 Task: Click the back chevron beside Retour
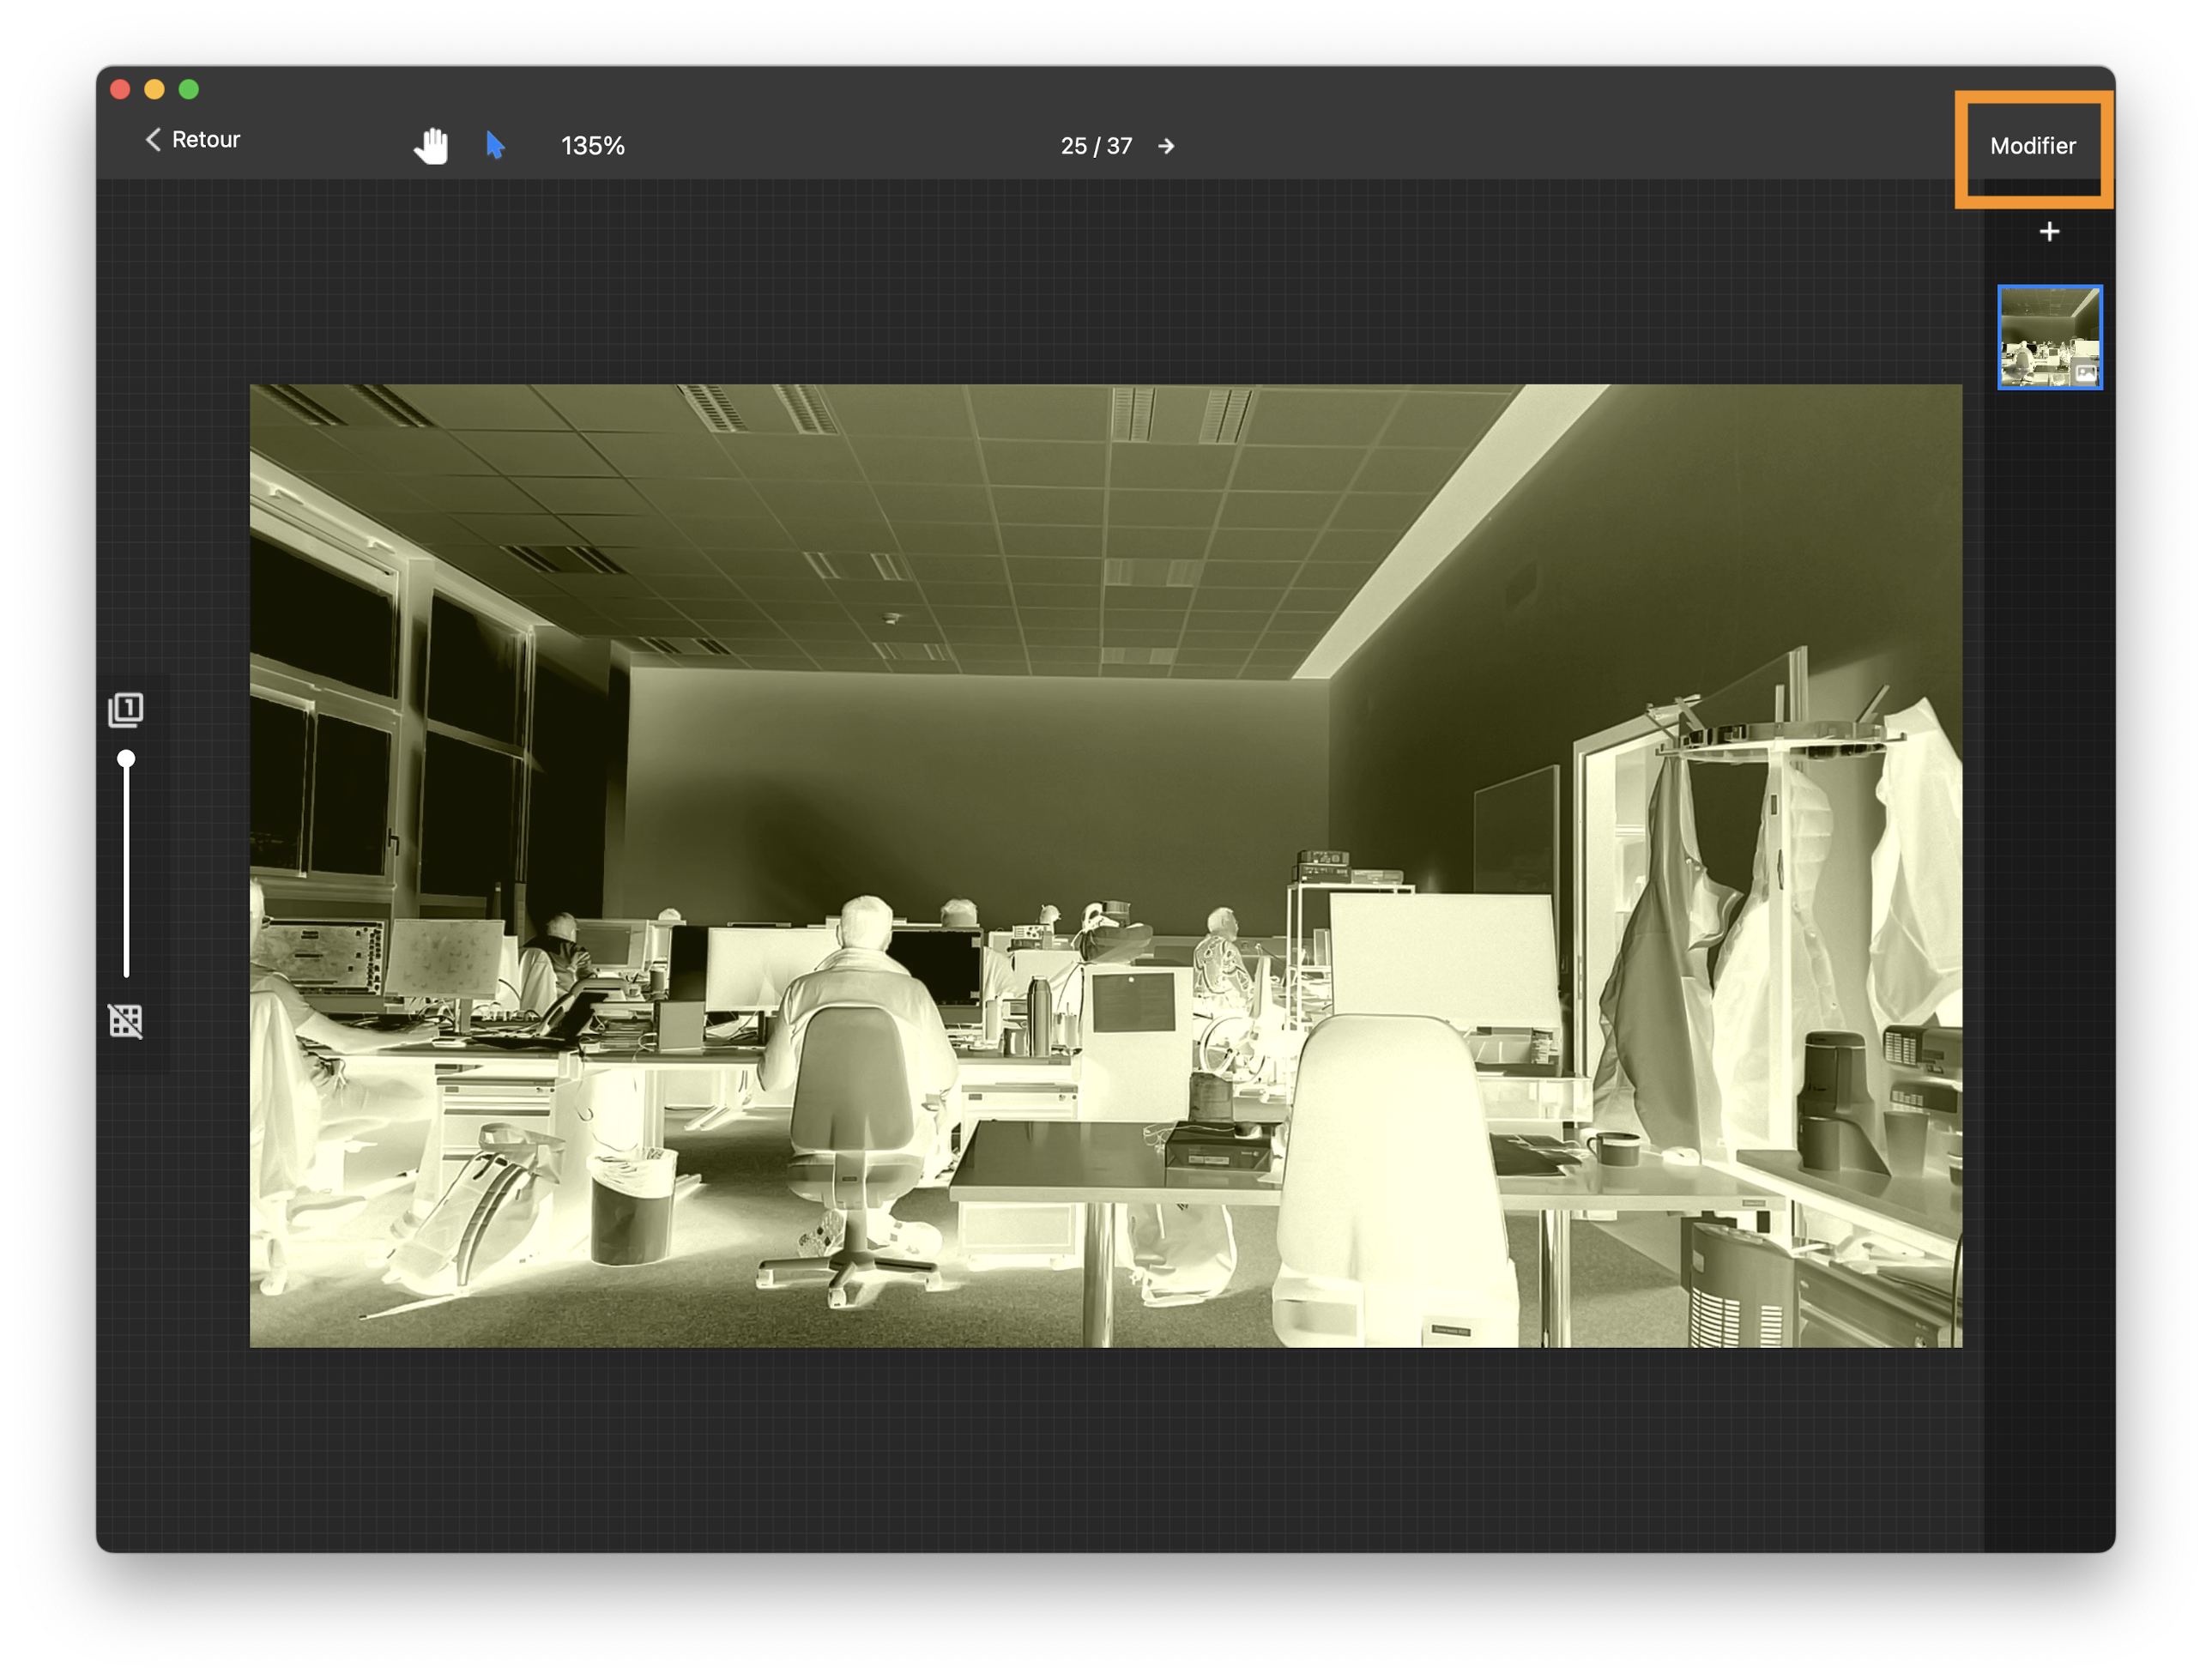coord(153,139)
